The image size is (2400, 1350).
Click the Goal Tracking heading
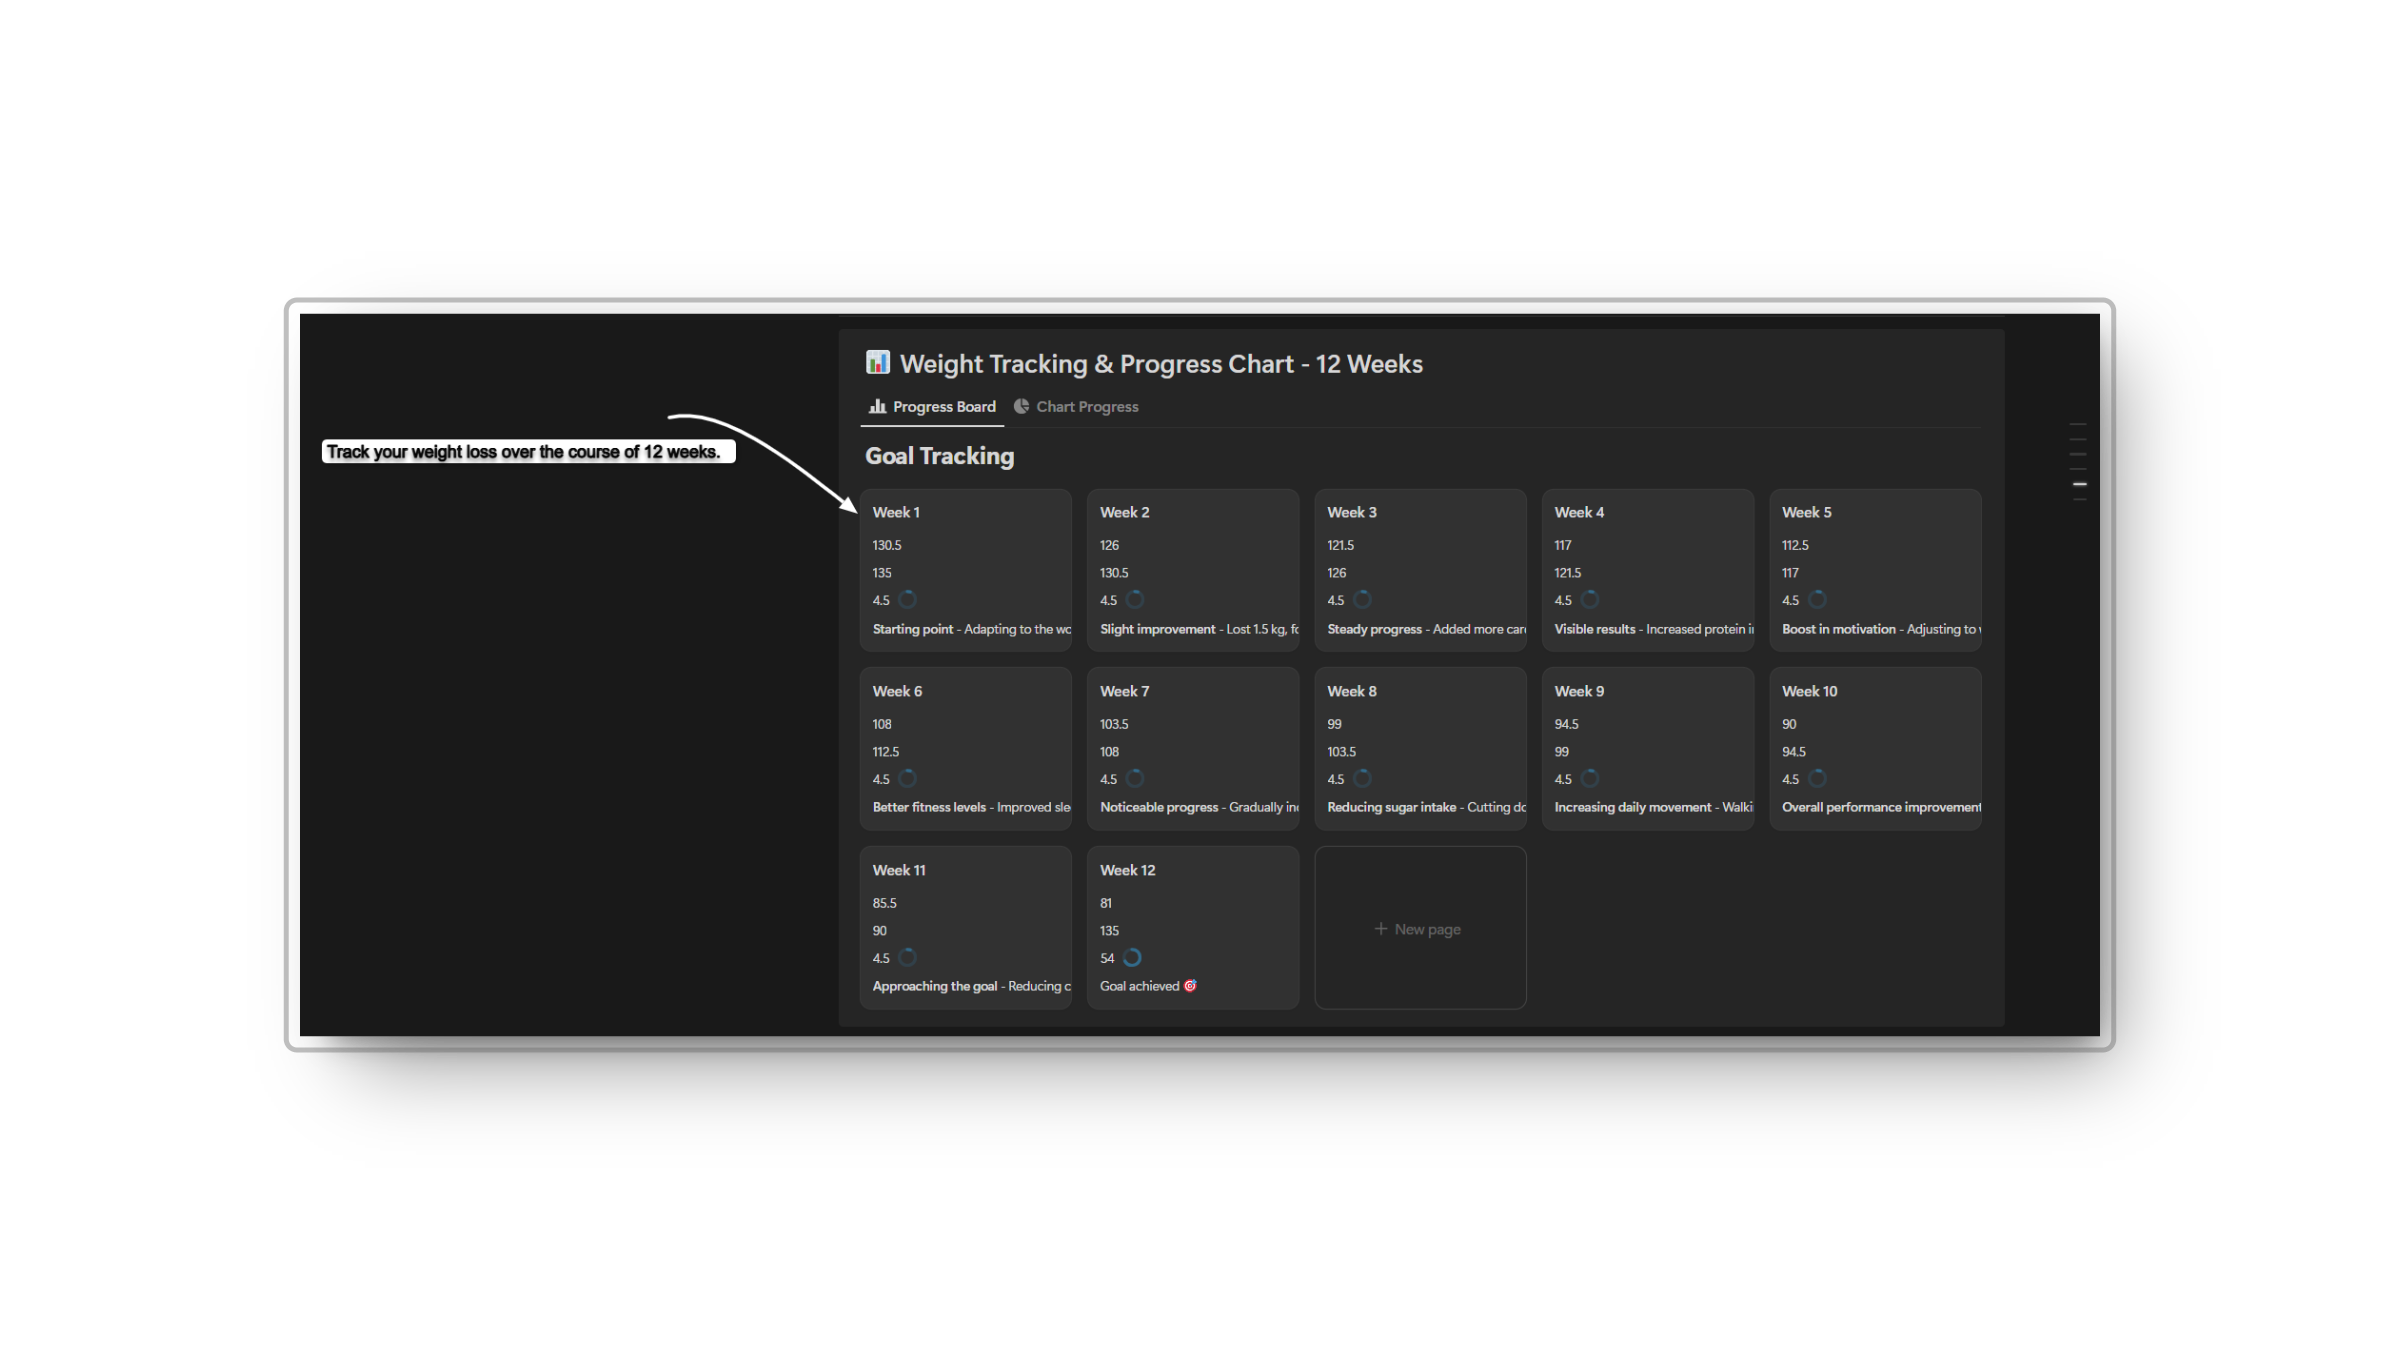pyautogui.click(x=939, y=456)
